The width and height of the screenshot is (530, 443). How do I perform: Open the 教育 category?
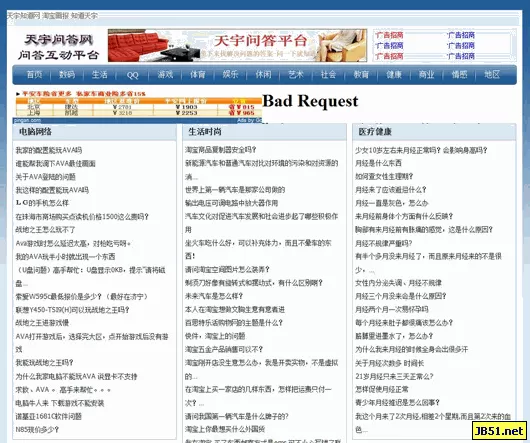(361, 74)
